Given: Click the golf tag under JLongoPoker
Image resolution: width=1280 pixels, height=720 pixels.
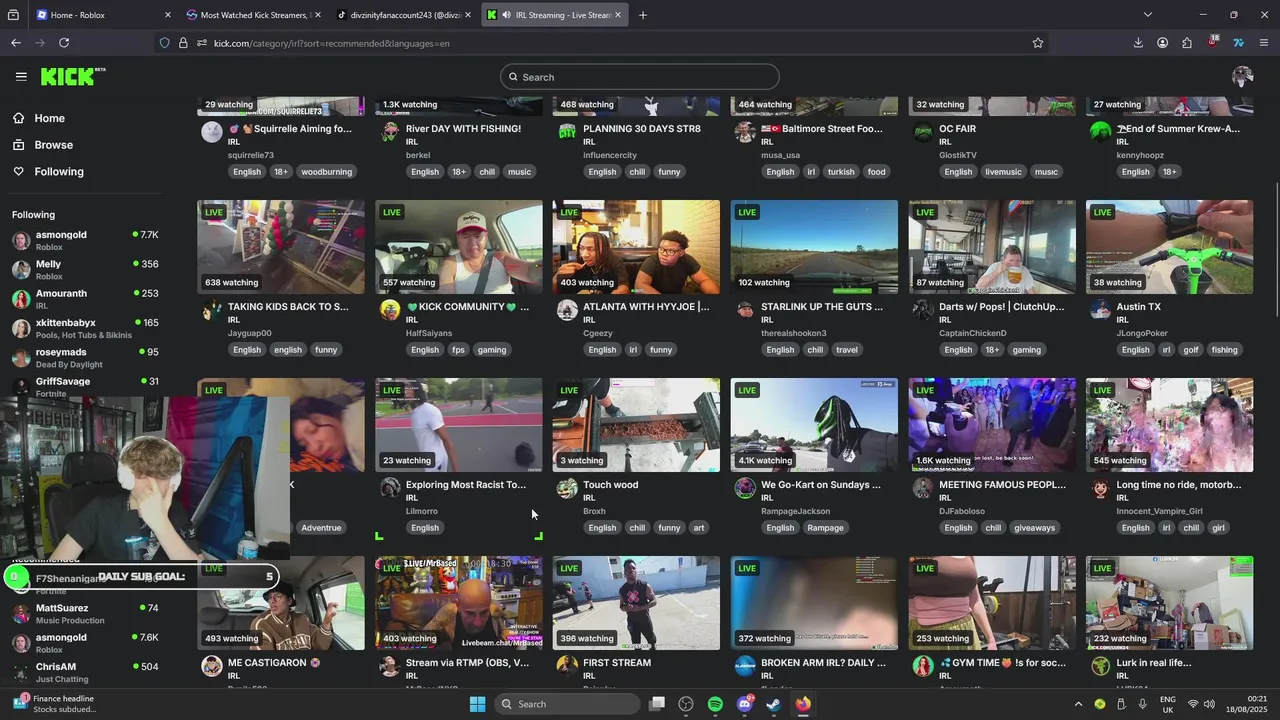Looking at the screenshot, I should click(1190, 350).
